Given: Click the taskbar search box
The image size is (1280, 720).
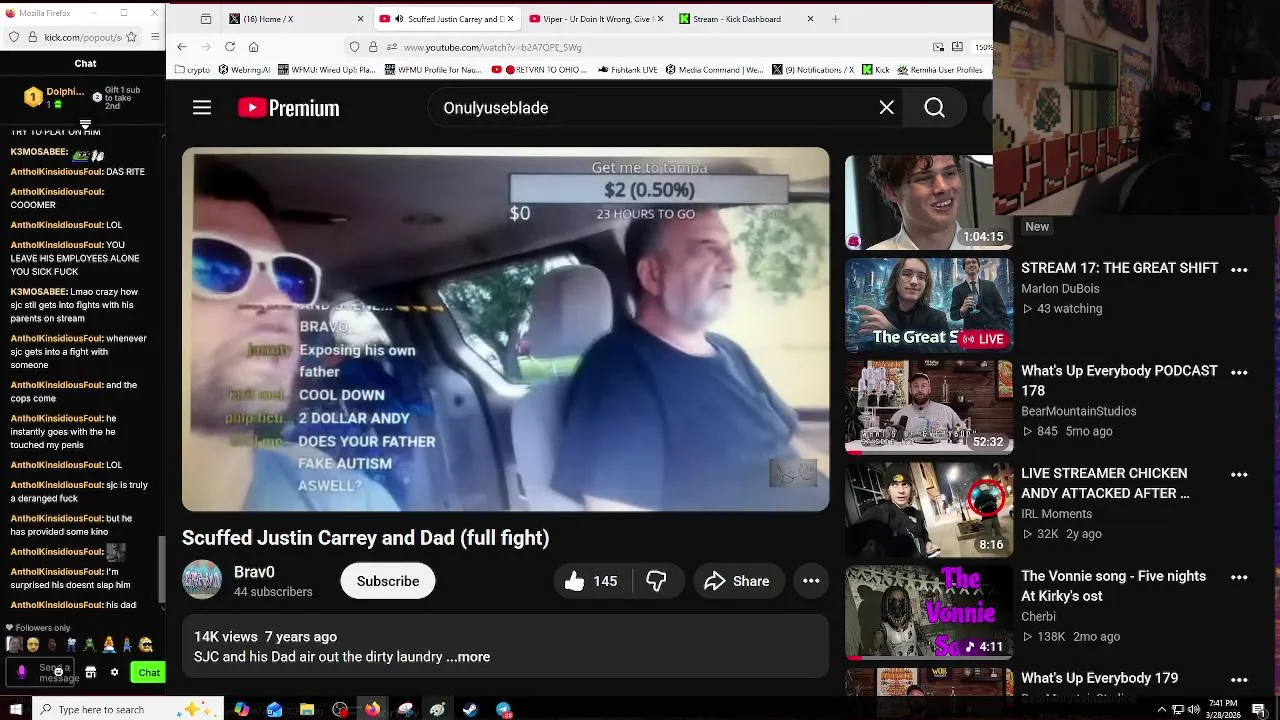Looking at the screenshot, I should pyautogui.click(x=130, y=710).
